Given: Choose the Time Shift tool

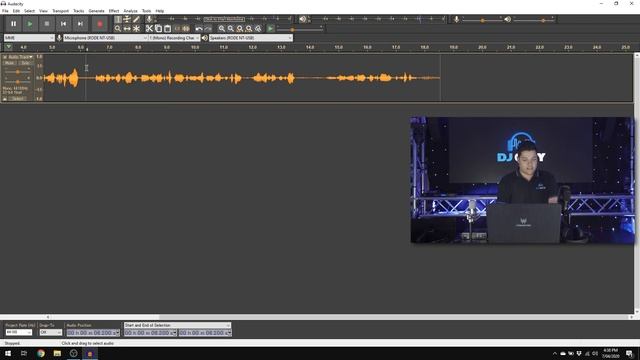Looking at the screenshot, I should click(127, 29).
